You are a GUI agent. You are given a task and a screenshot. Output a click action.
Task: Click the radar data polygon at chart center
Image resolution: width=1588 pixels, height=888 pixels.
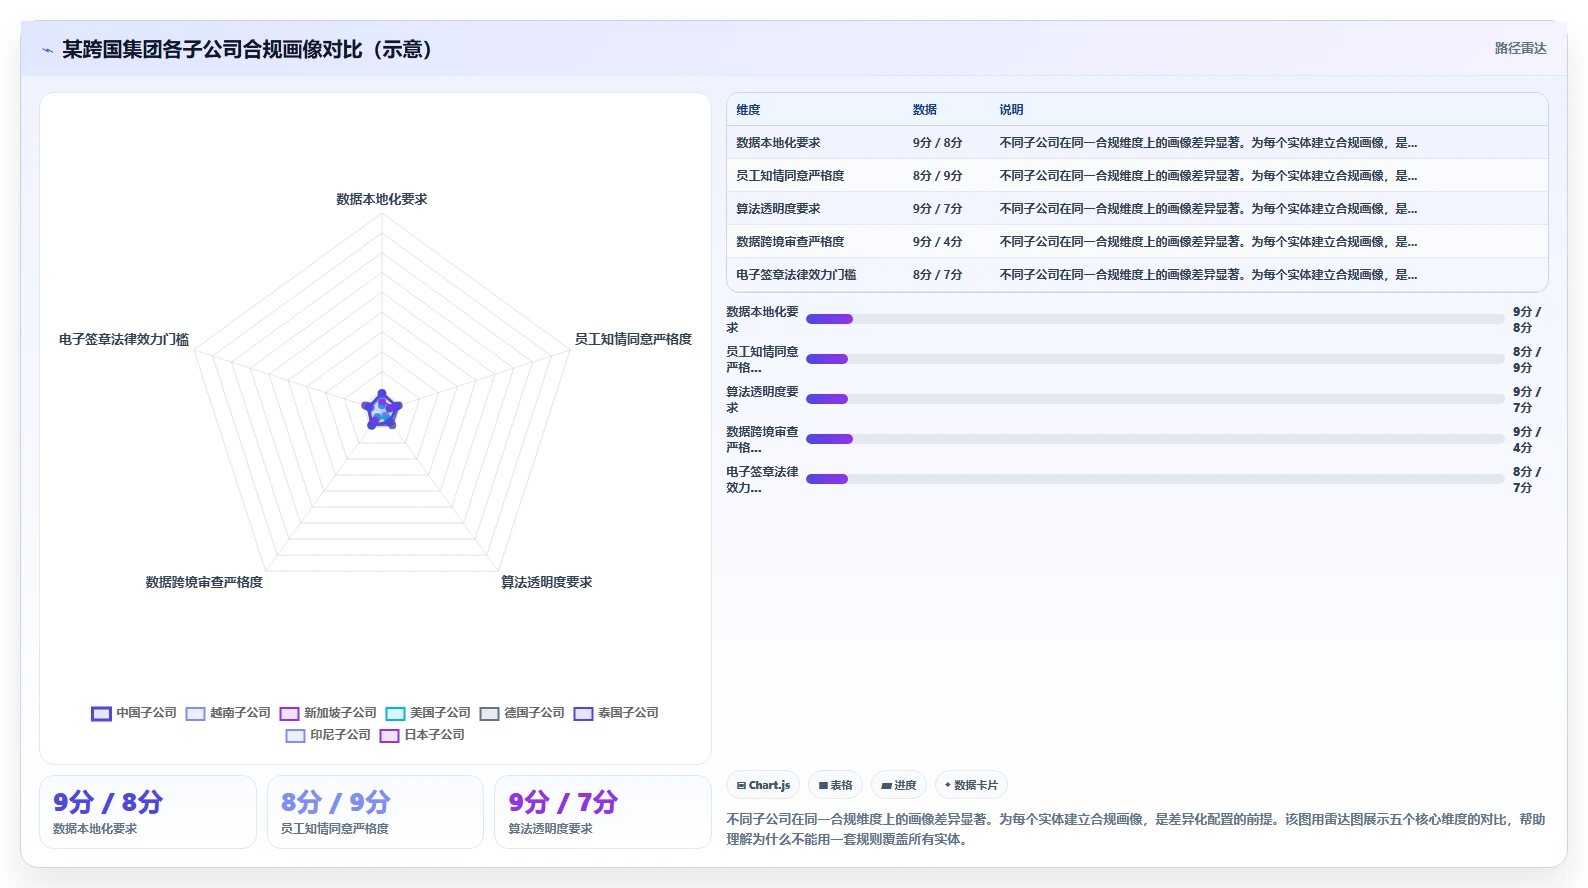coord(382,410)
